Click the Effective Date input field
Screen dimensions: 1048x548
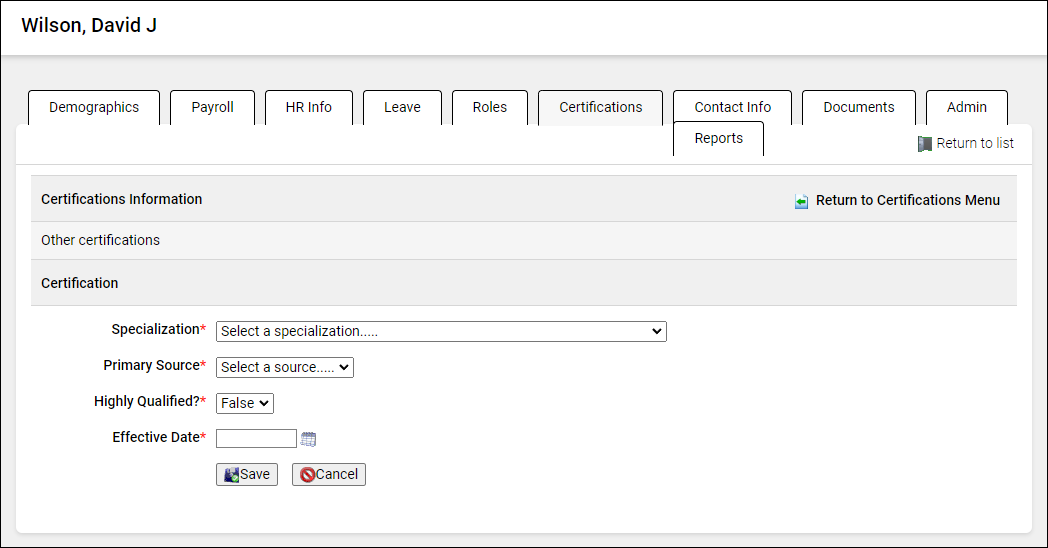tap(256, 438)
